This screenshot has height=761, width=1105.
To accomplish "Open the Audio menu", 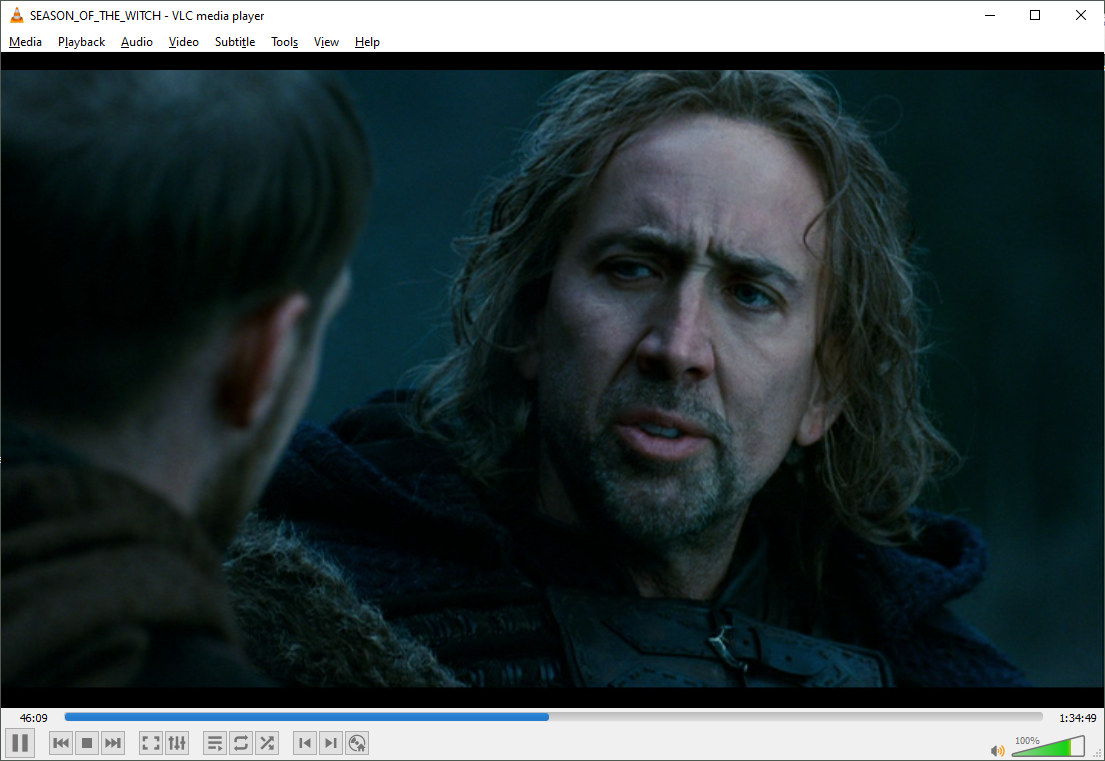I will (137, 42).
